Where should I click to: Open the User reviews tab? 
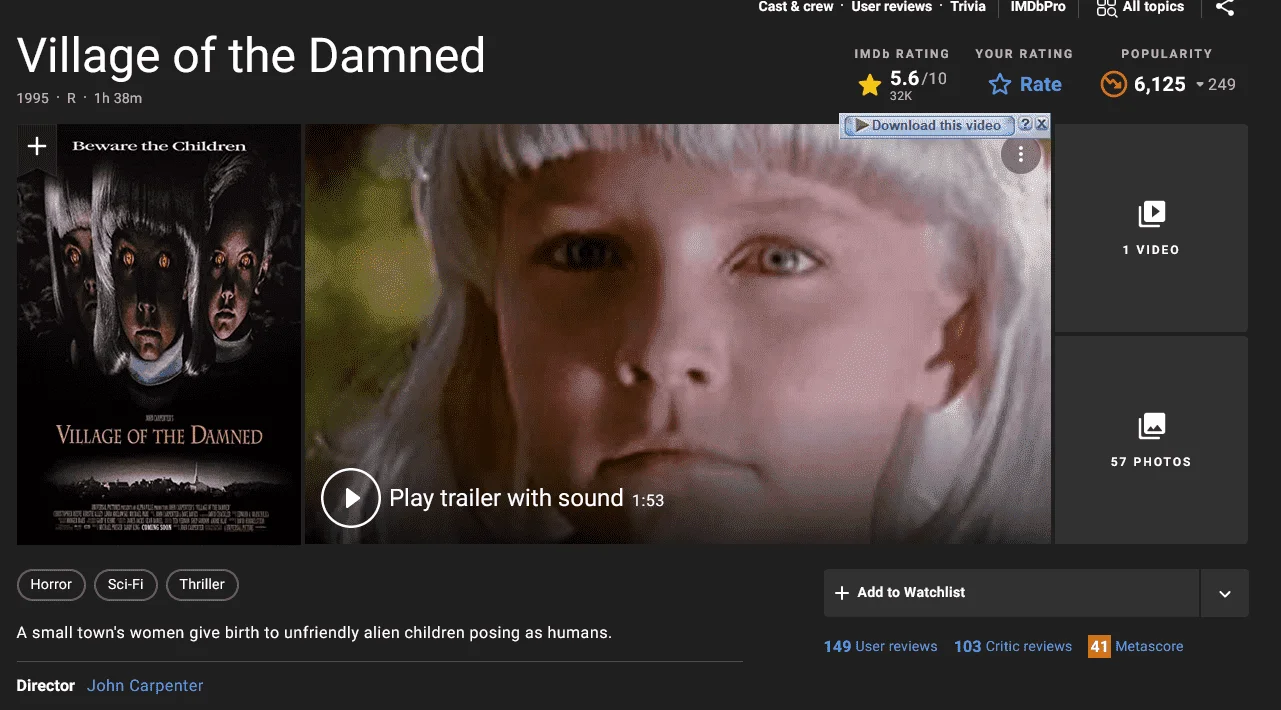point(891,7)
